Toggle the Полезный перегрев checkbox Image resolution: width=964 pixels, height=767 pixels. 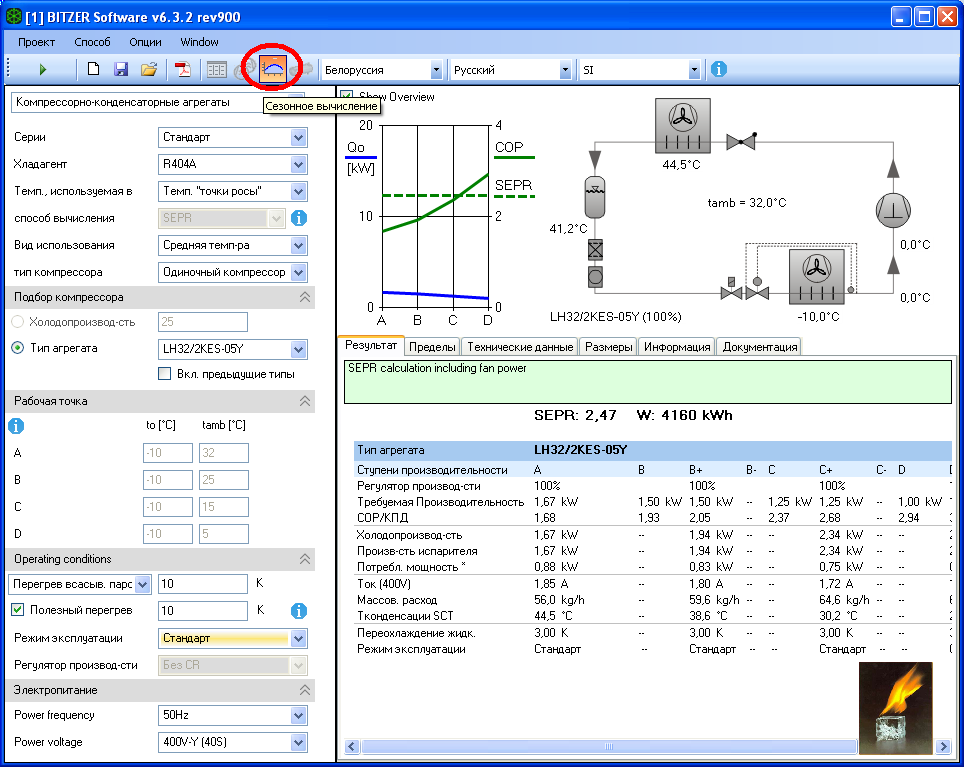(18, 610)
